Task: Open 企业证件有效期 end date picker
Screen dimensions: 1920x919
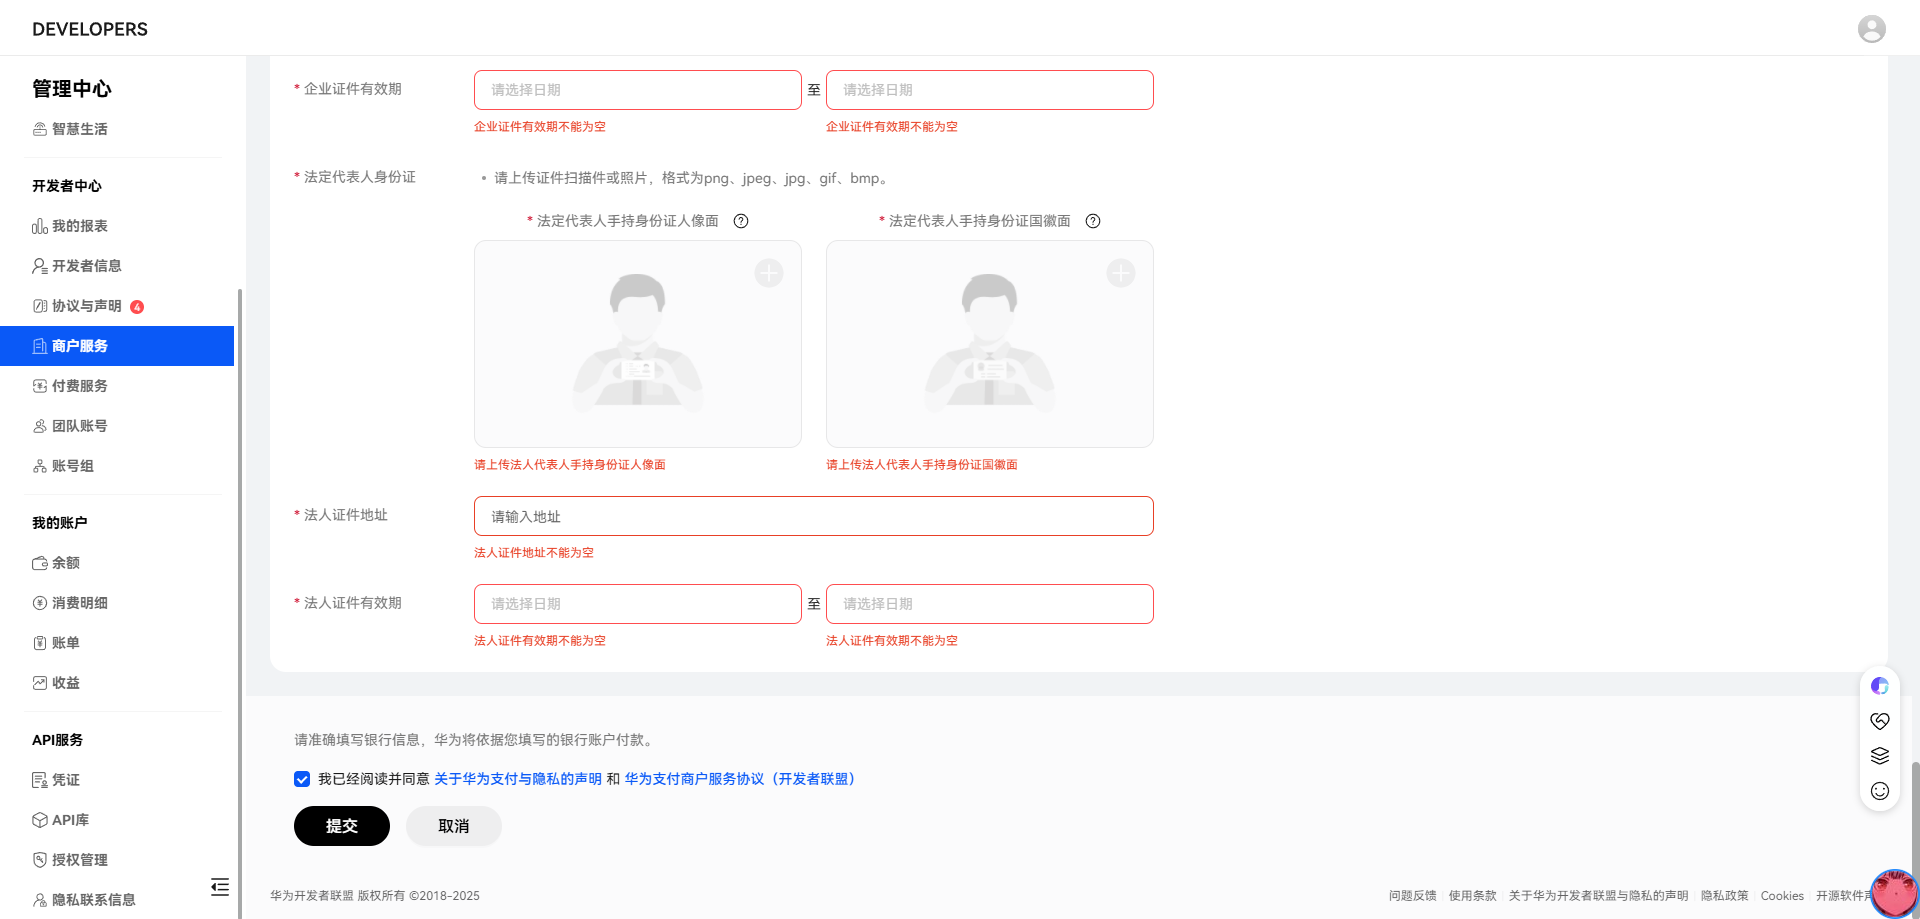Action: pyautogui.click(x=989, y=90)
